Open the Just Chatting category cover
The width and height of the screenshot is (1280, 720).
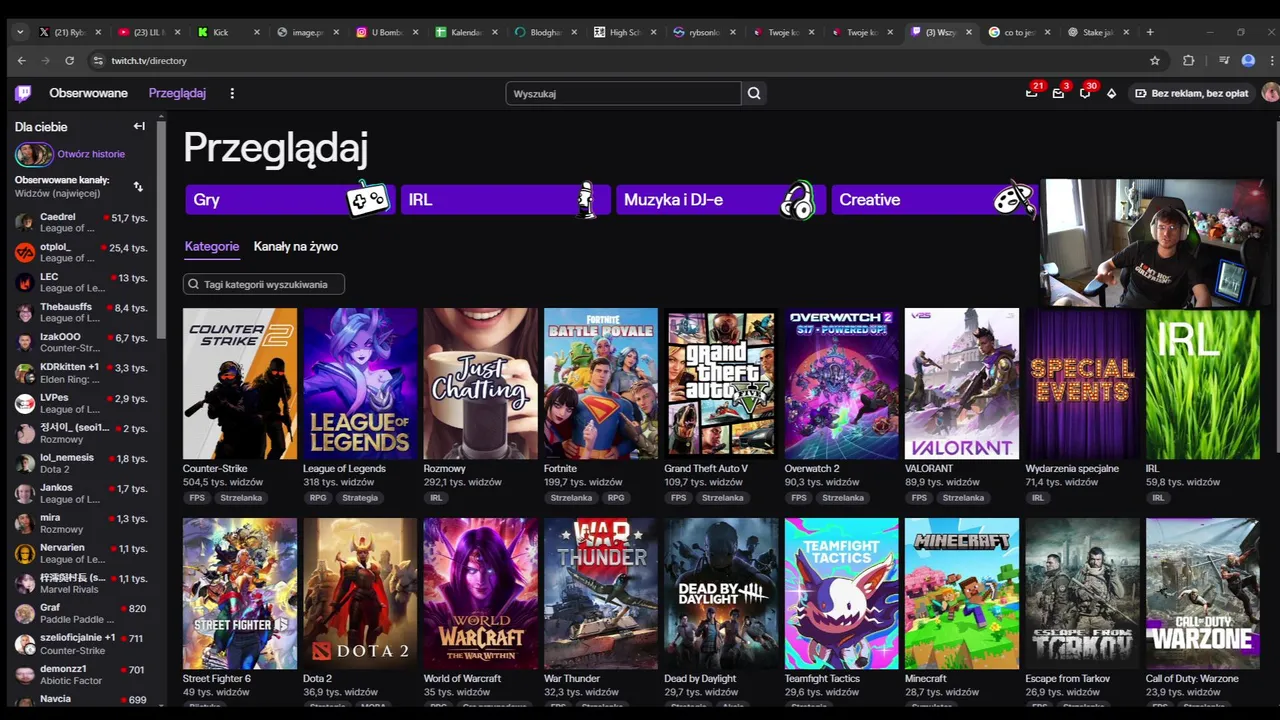[480, 383]
